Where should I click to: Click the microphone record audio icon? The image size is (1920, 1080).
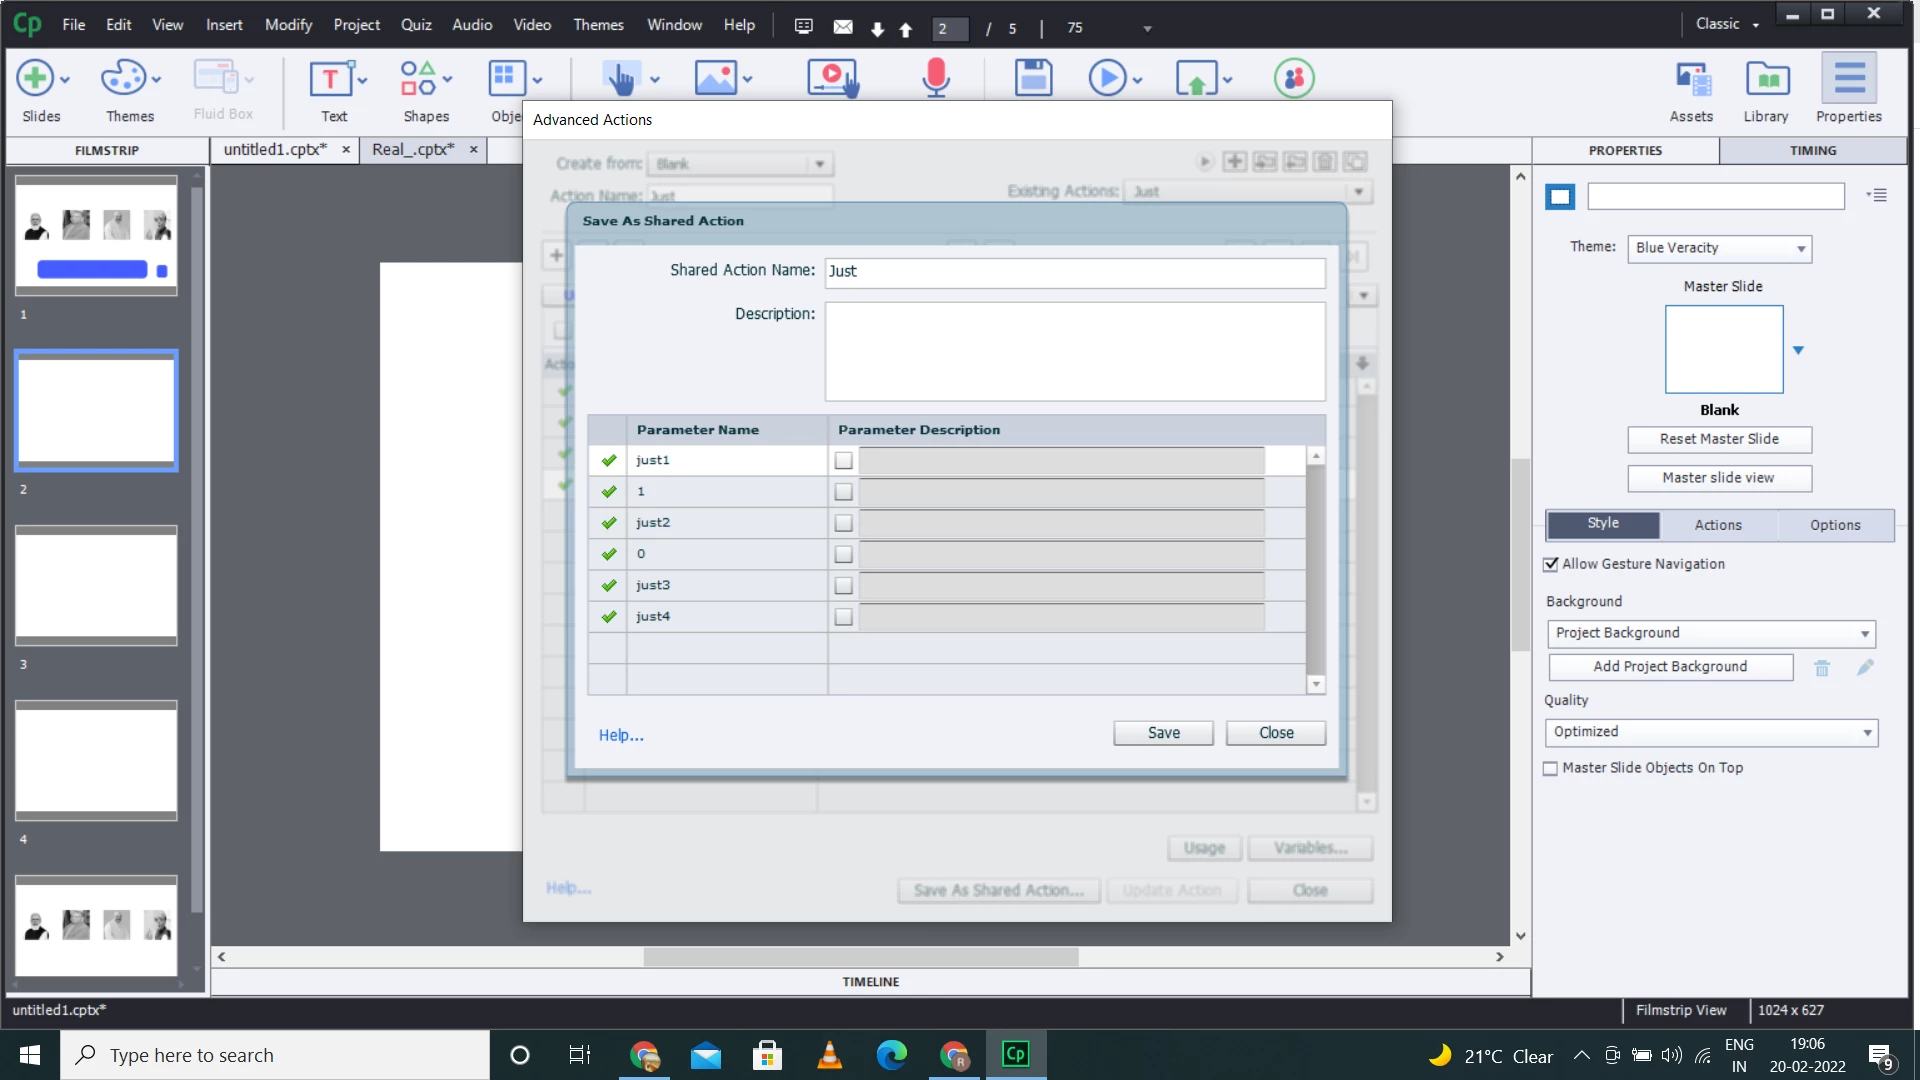(935, 78)
